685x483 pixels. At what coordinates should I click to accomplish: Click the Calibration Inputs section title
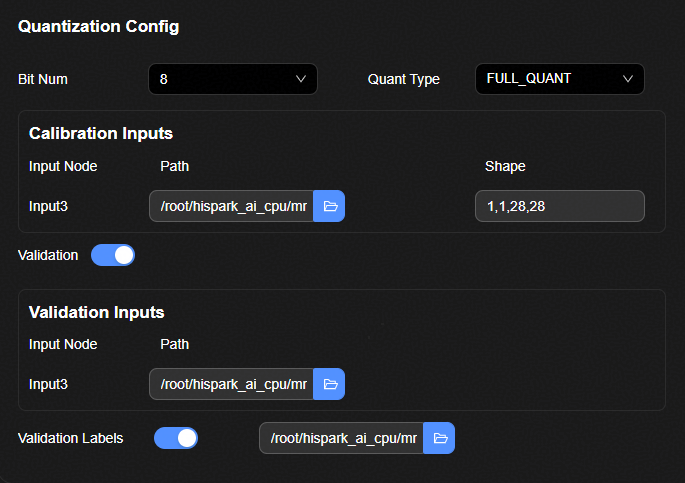coord(101,133)
